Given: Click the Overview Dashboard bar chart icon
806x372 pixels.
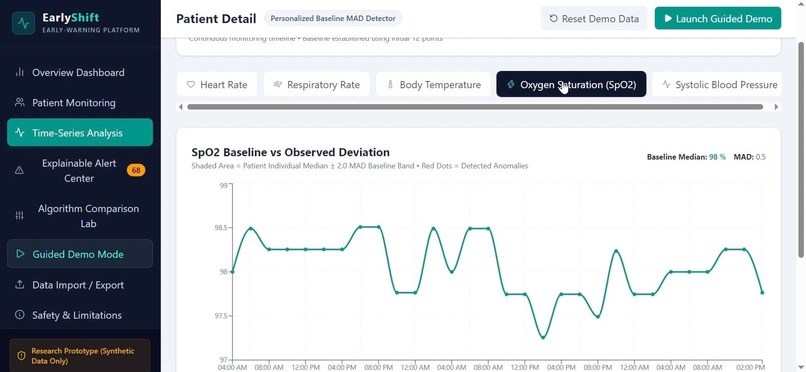Looking at the screenshot, I should [x=20, y=72].
